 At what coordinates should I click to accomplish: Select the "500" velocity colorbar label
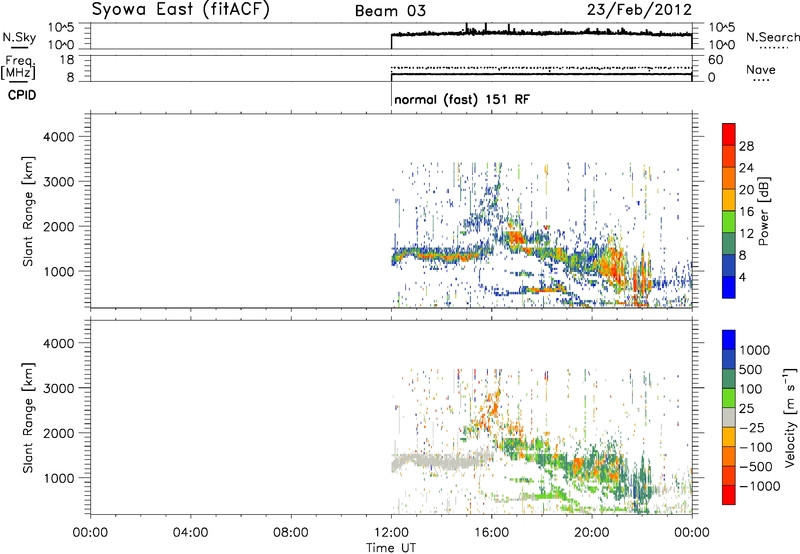pos(751,370)
